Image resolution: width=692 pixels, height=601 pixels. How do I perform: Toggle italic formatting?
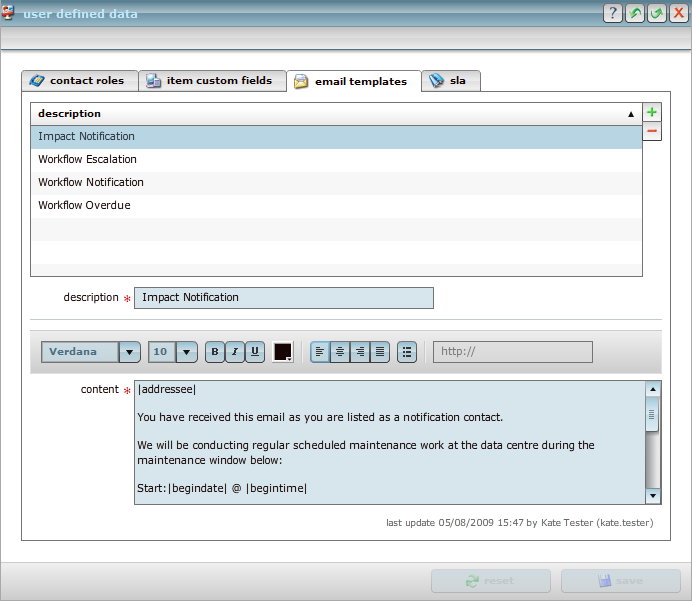tap(235, 352)
